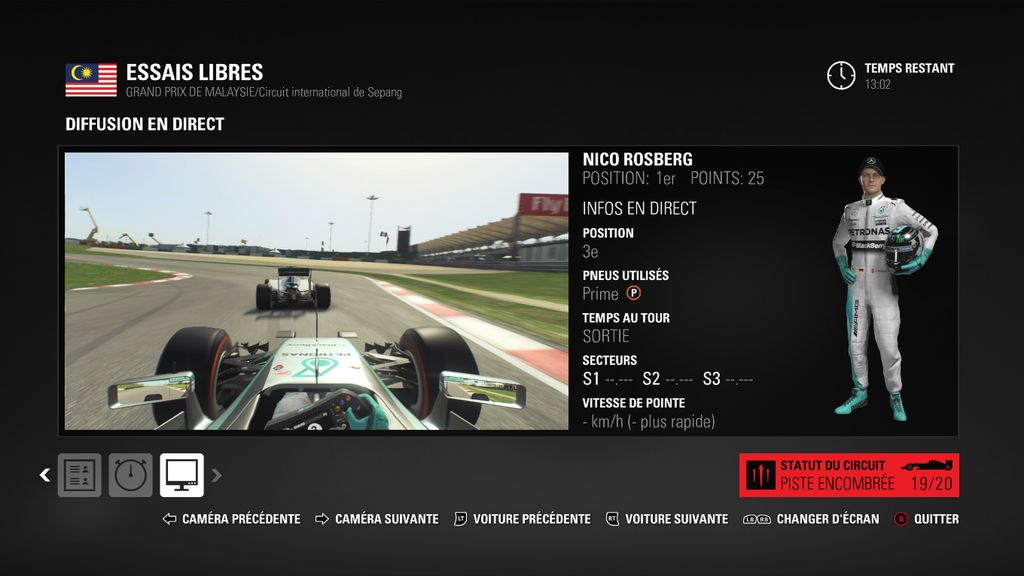This screenshot has height=576, width=1024.
Task: Click the remaining time value 13:02
Action: (x=878, y=84)
